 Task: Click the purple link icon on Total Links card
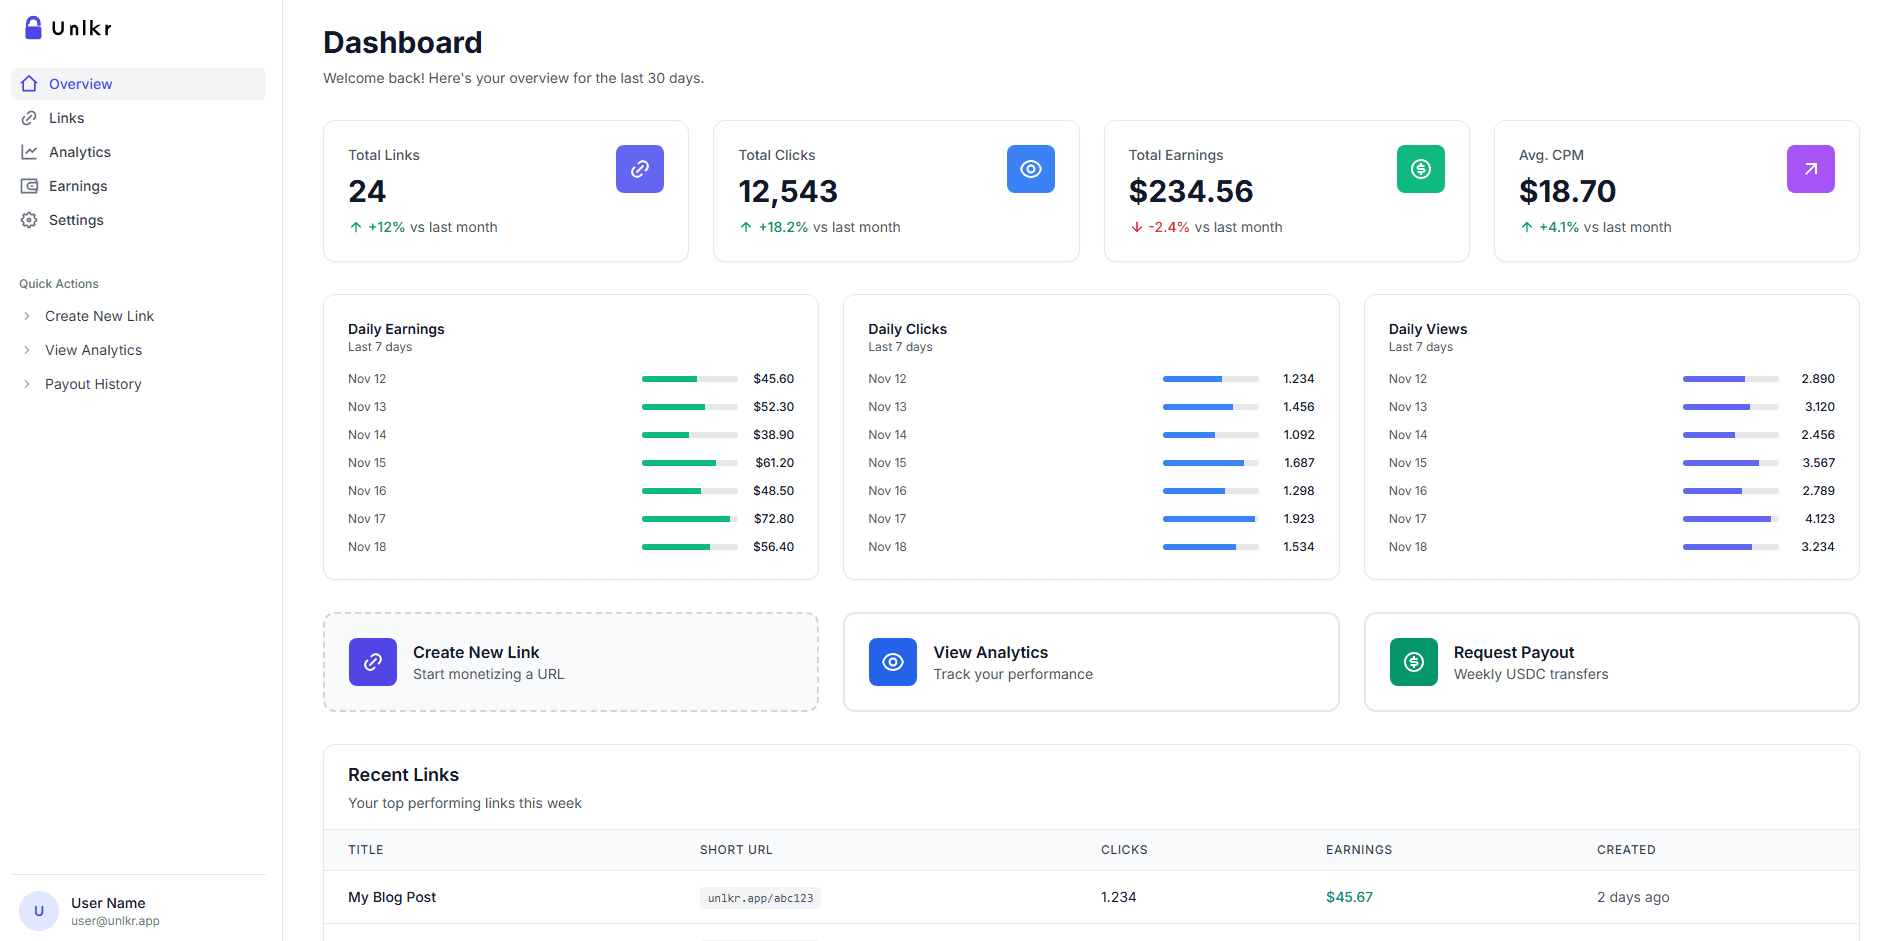tap(639, 169)
